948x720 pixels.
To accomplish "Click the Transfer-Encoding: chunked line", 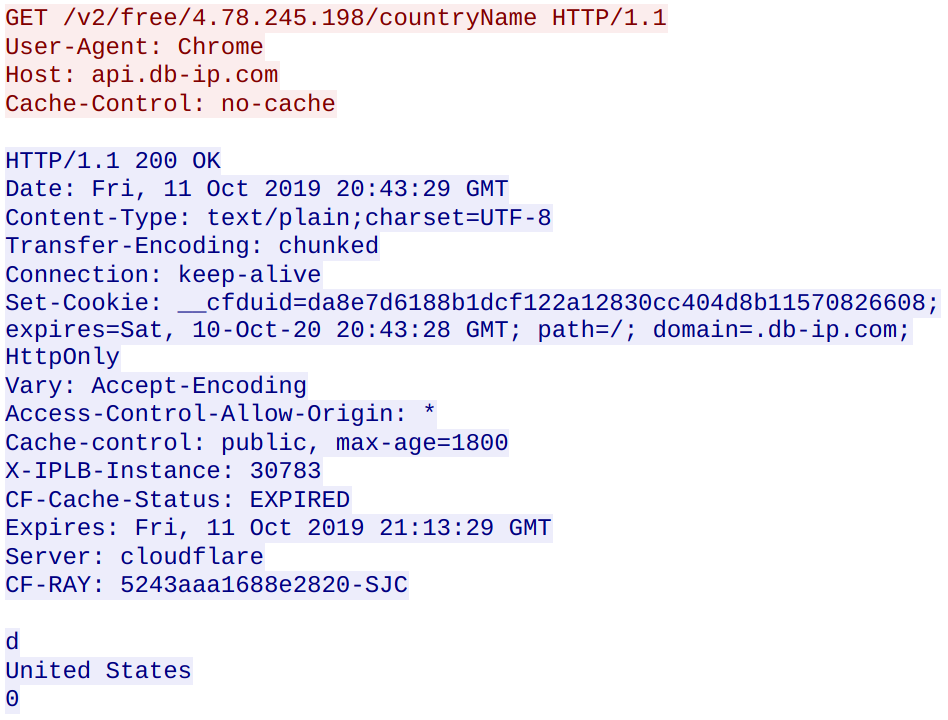I will pyautogui.click(x=192, y=246).
